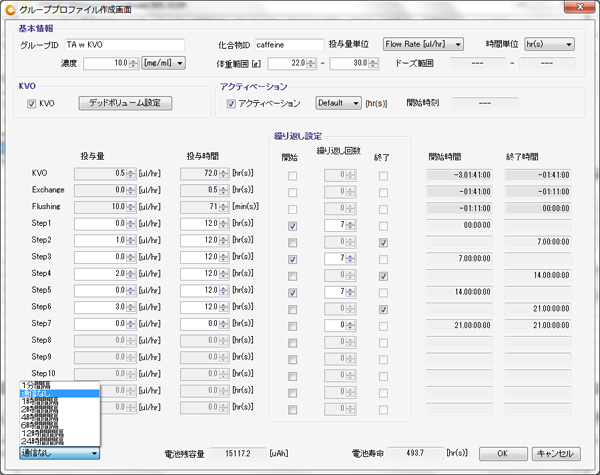Click the 体重範囲 maximum 30.0 field

(x=349, y=63)
